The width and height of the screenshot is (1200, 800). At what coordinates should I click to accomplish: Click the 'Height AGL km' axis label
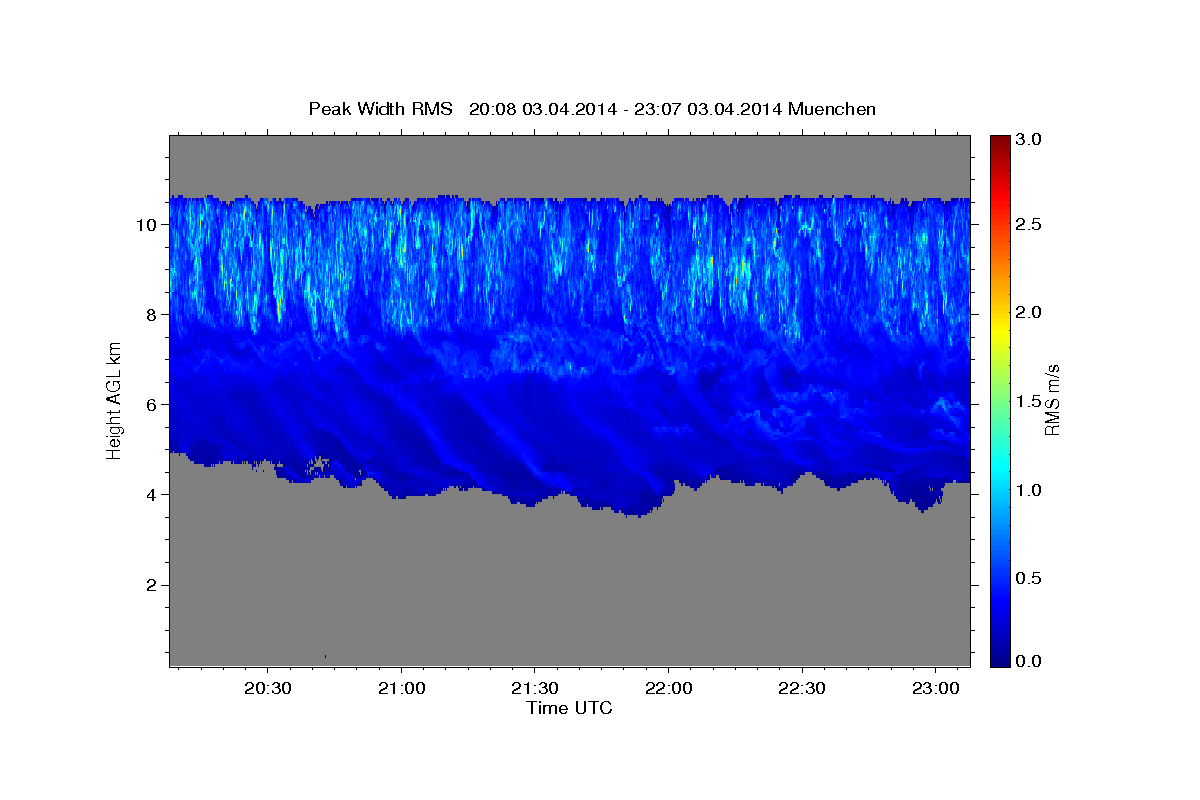pyautogui.click(x=114, y=399)
